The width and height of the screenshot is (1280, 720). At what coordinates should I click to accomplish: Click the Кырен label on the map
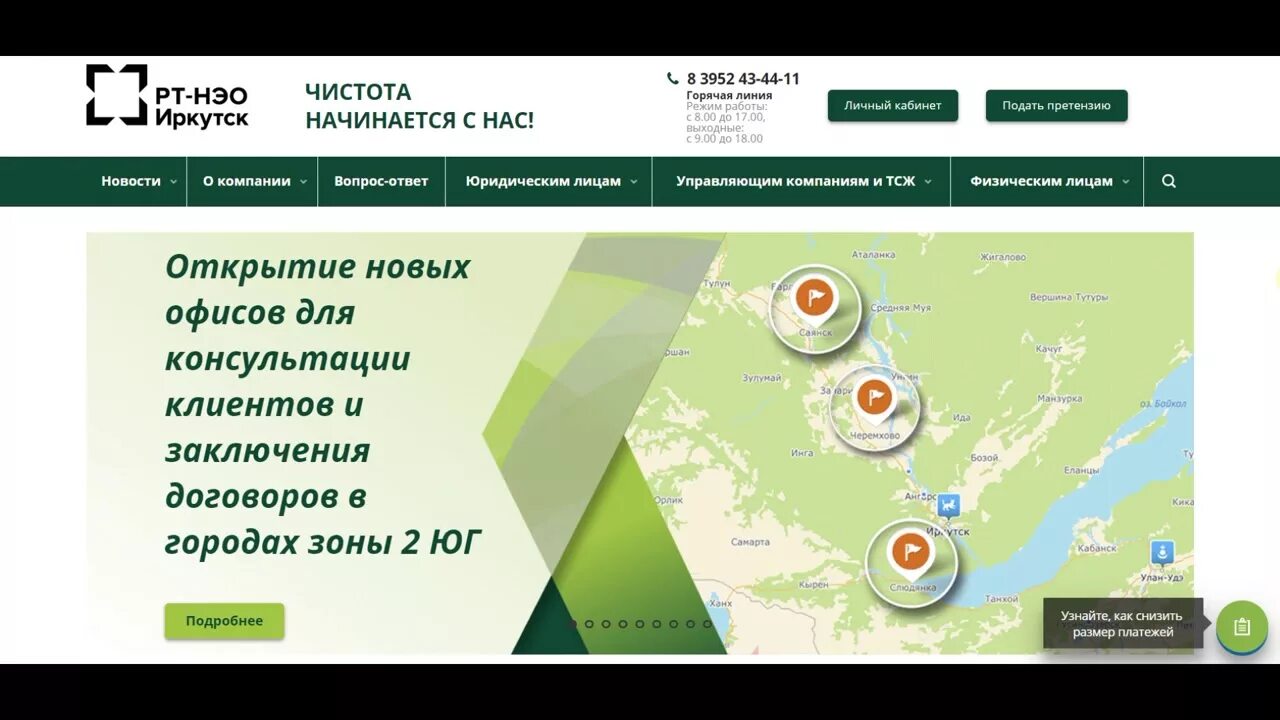click(x=814, y=584)
